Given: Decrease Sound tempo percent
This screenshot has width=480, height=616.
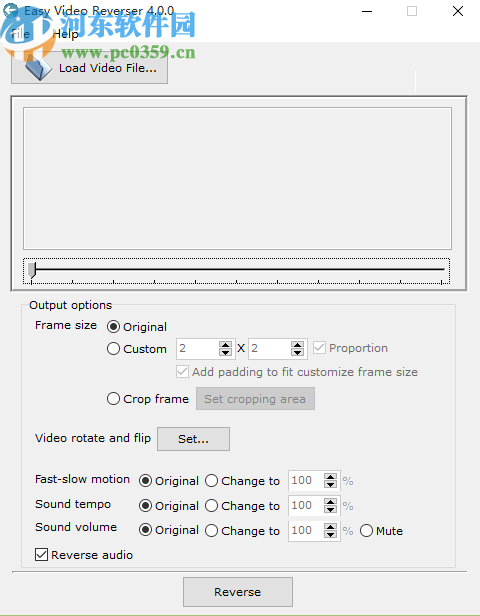Looking at the screenshot, I should [x=330, y=509].
